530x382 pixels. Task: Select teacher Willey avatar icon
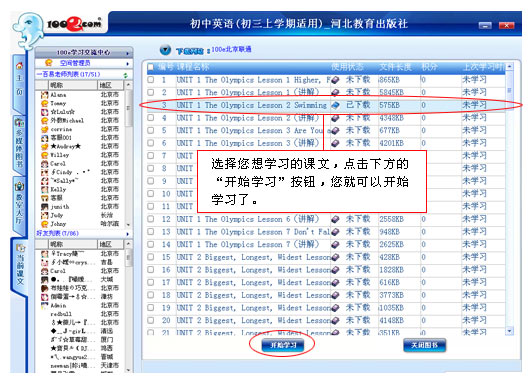point(44,155)
